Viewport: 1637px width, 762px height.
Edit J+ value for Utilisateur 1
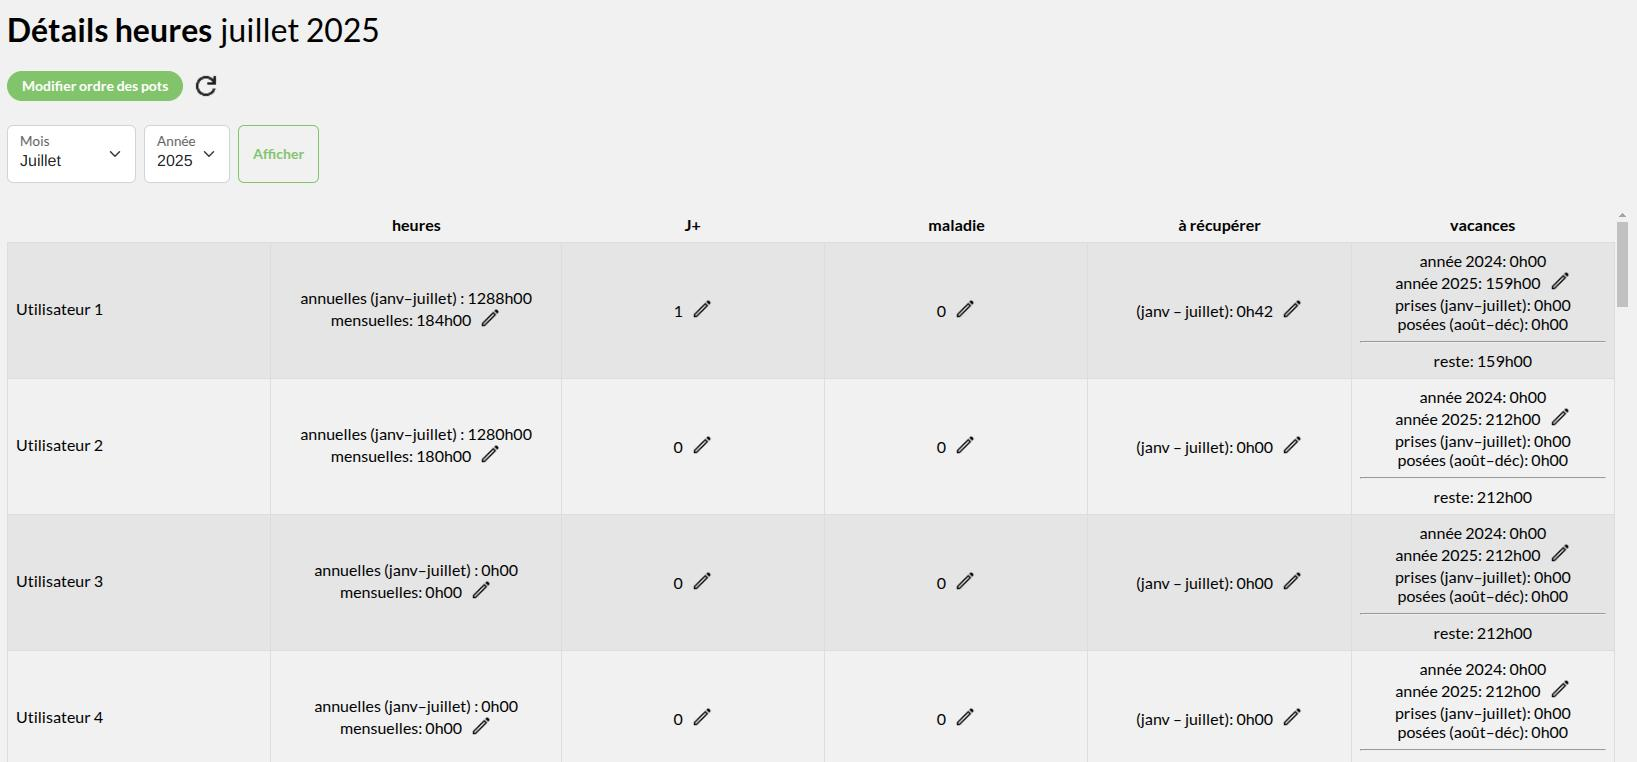point(702,310)
